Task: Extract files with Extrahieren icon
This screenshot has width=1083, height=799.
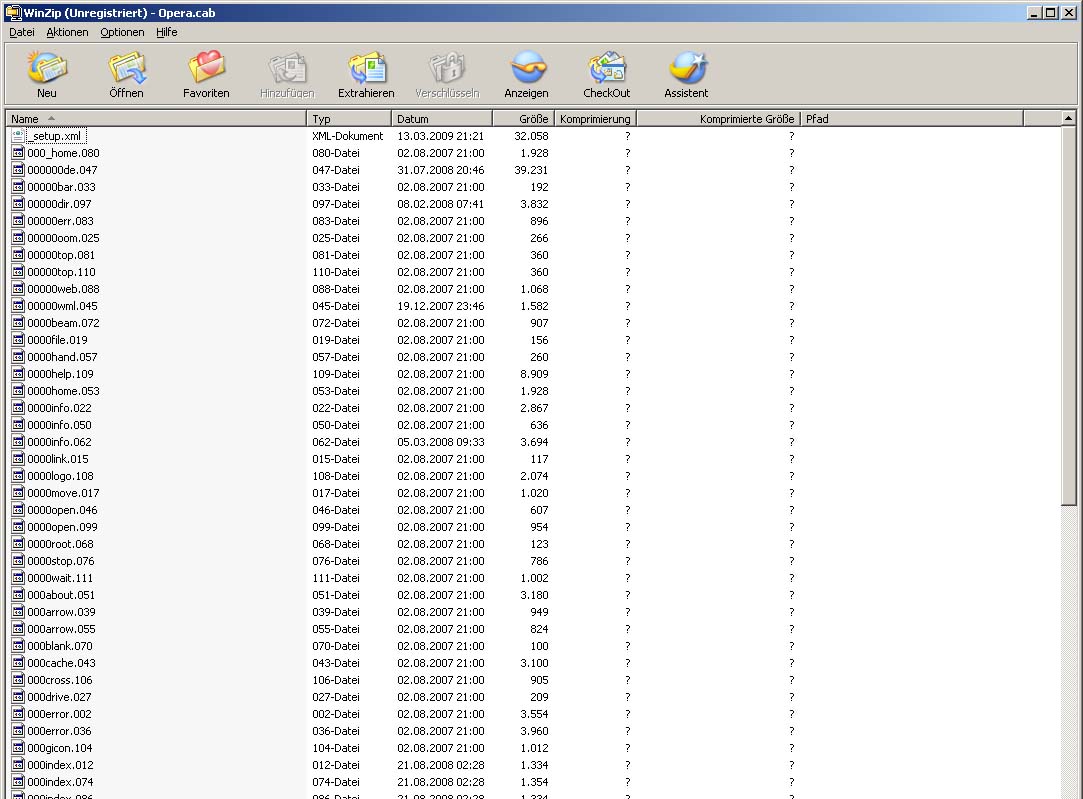Action: pos(366,68)
